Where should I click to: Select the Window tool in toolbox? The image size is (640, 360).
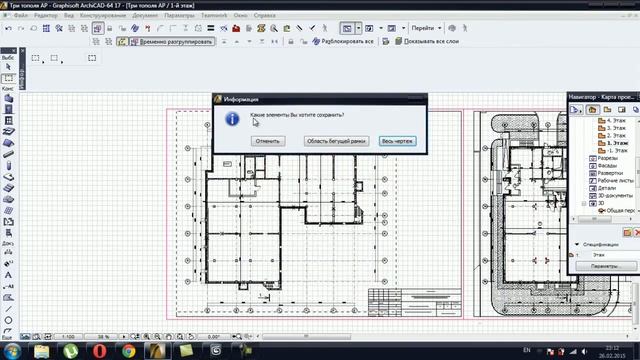tap(8, 121)
